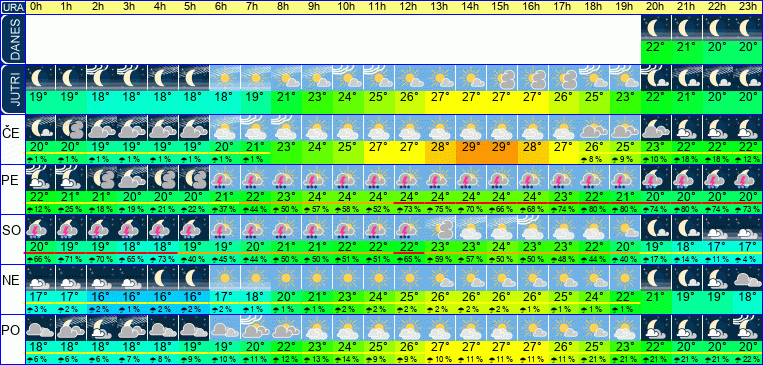Click SO 13h sun behind cloud icon
The height and width of the screenshot is (365, 763).
click(x=440, y=228)
